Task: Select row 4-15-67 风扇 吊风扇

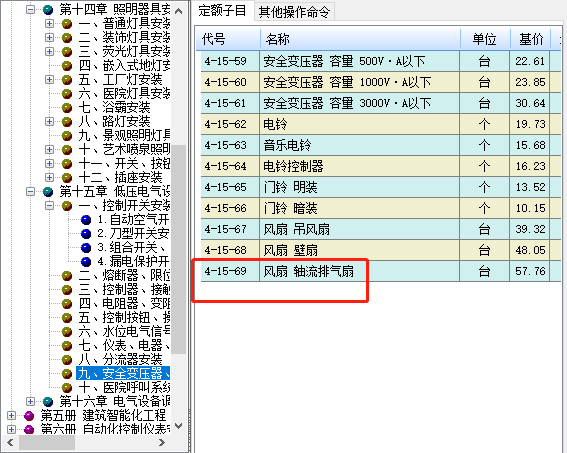Action: [x=380, y=229]
